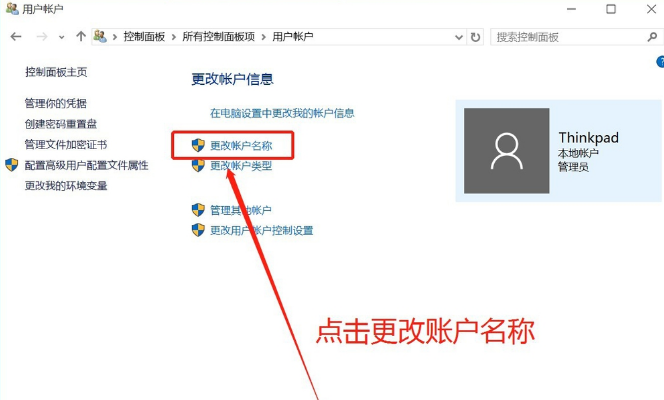Open the 更改帐户名称 link

pos(240,146)
